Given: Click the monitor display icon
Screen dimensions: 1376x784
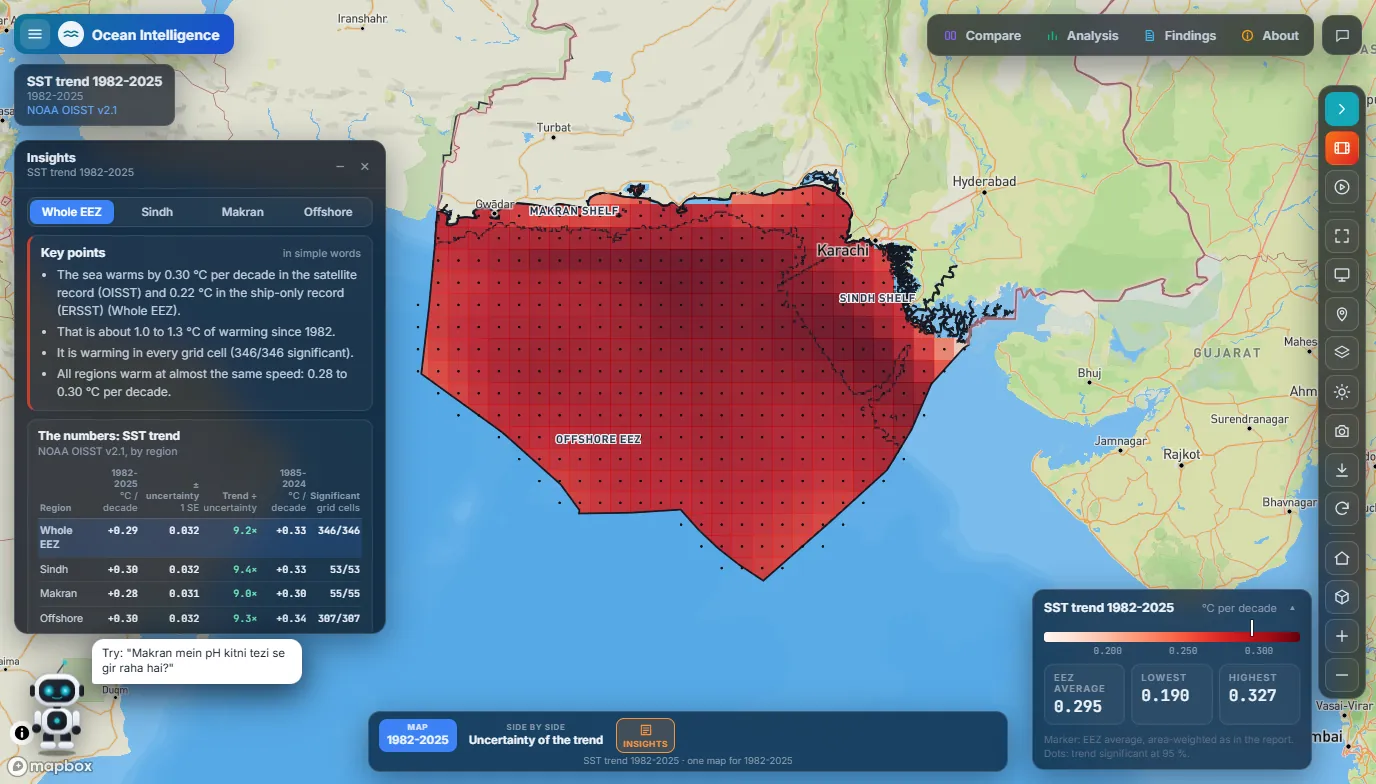Looking at the screenshot, I should pyautogui.click(x=1342, y=275).
